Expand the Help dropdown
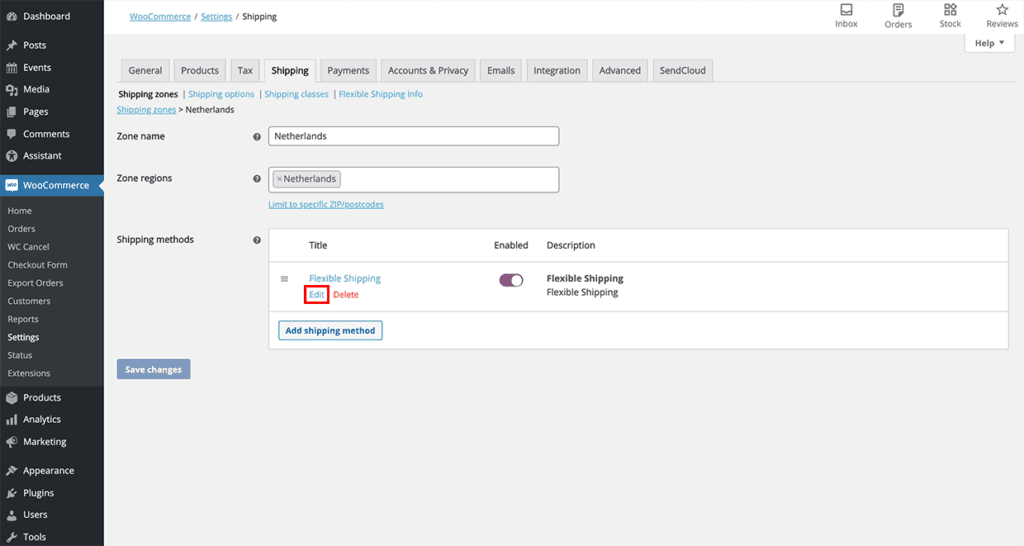The height and width of the screenshot is (546, 1024). coord(989,43)
